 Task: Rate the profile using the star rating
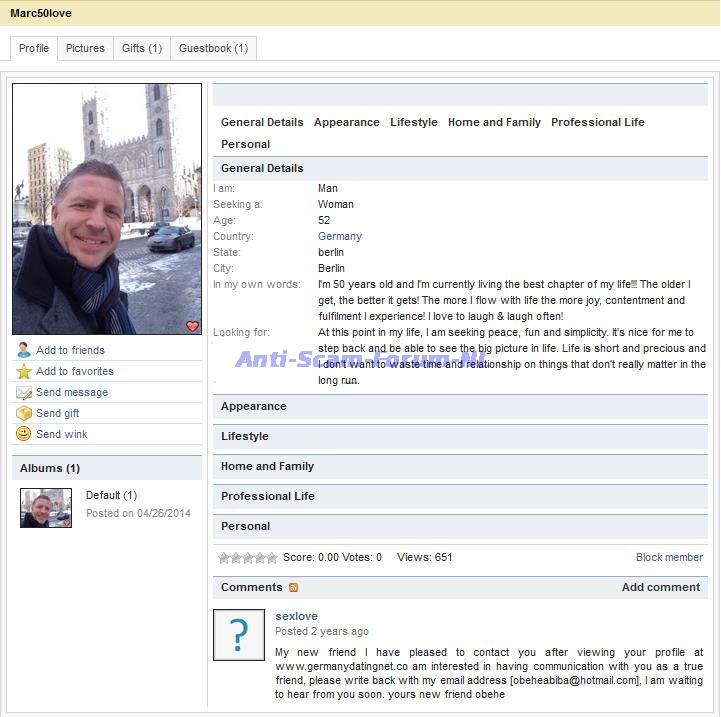tap(248, 558)
